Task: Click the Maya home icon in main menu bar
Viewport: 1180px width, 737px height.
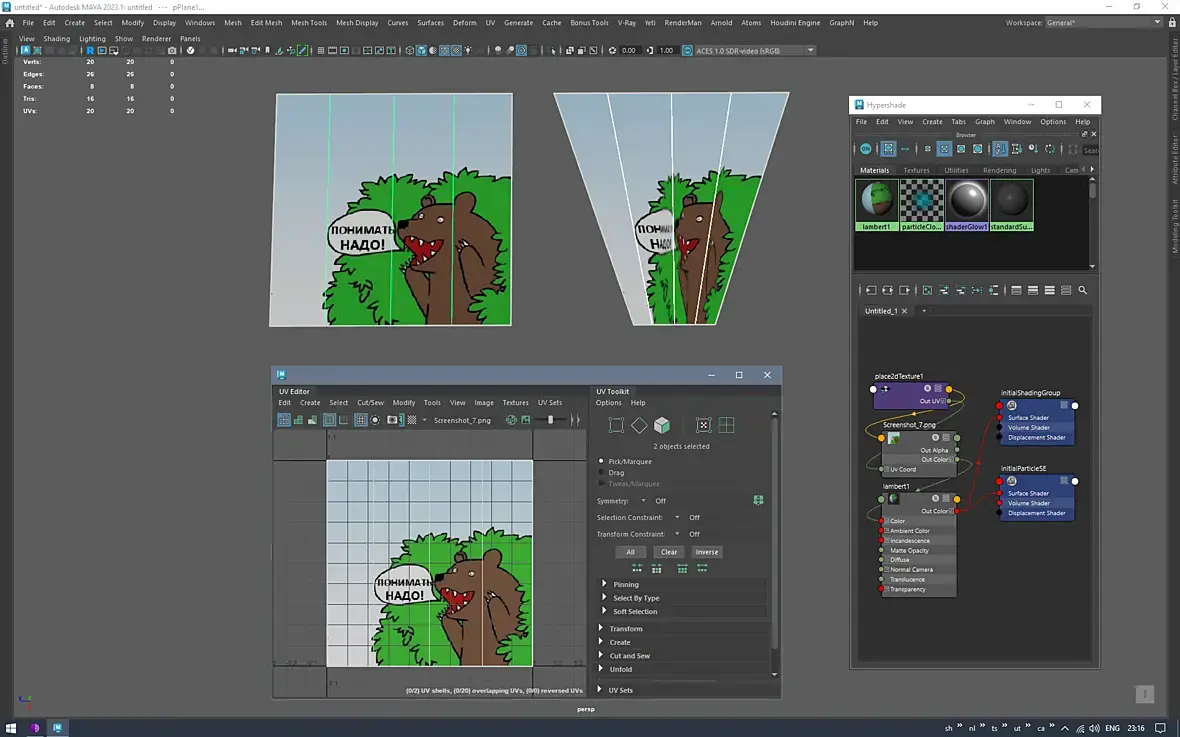Action: pos(10,22)
